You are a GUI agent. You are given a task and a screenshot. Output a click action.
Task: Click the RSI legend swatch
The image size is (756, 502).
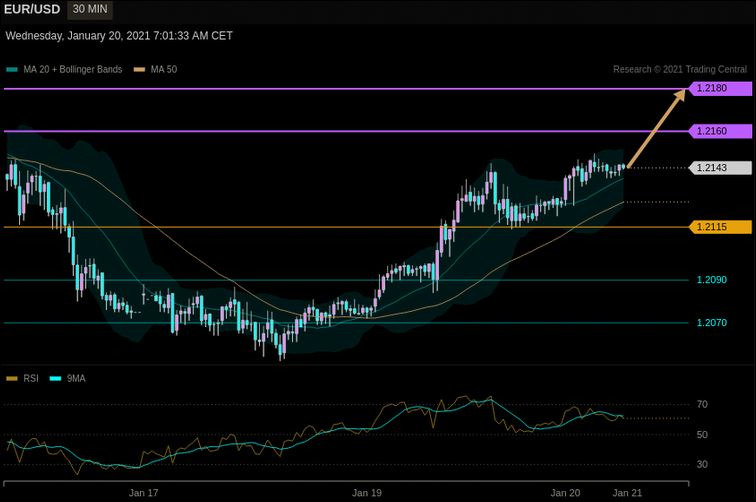click(x=12, y=379)
